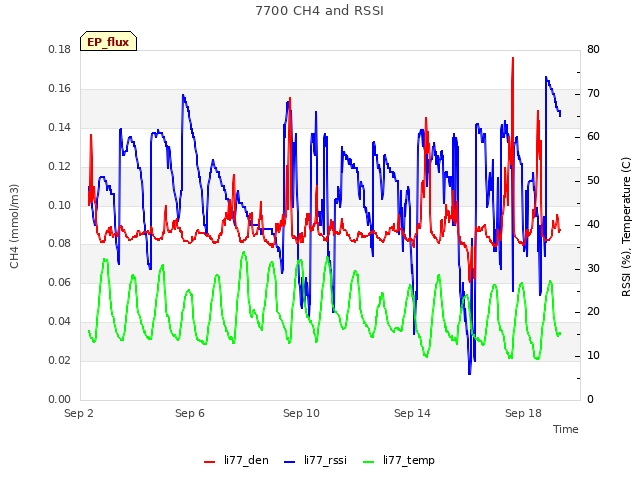Click the 30 right axis value

593,268
